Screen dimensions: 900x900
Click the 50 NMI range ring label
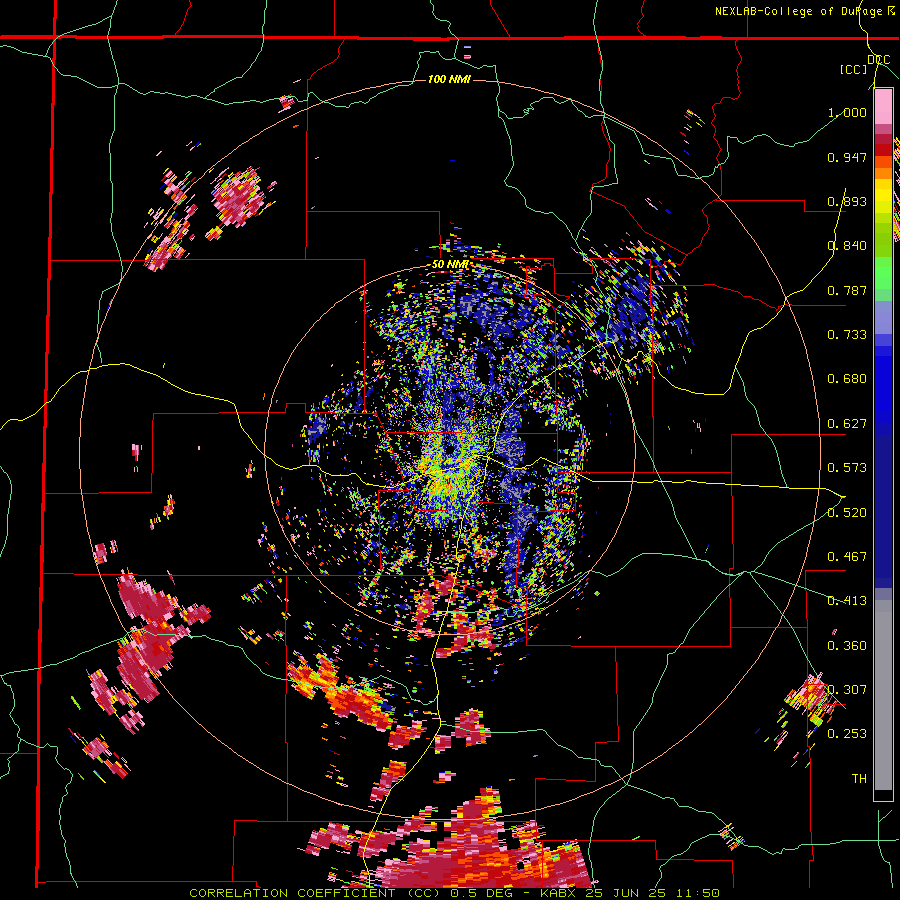point(450,265)
